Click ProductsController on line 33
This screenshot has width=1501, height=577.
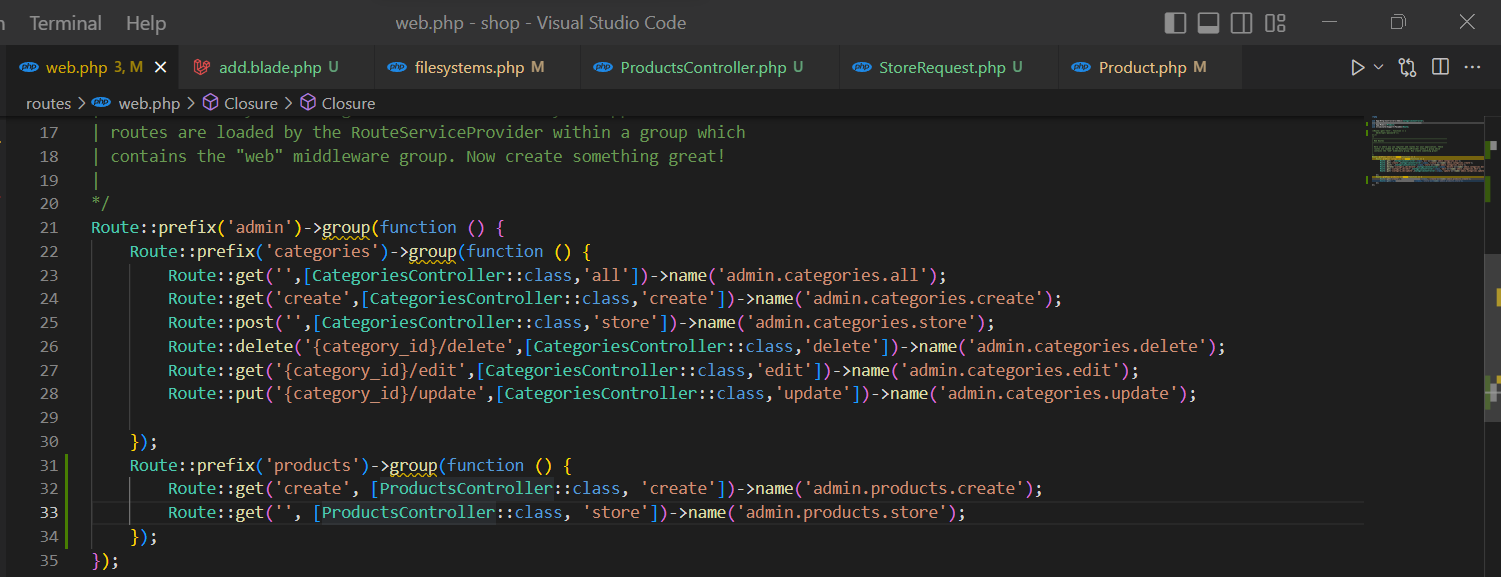tap(408, 512)
